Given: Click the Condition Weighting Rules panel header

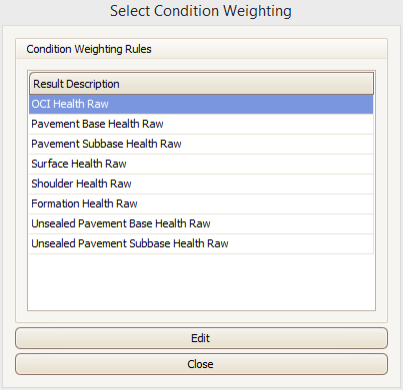Looking at the screenshot, I should (x=201, y=49).
